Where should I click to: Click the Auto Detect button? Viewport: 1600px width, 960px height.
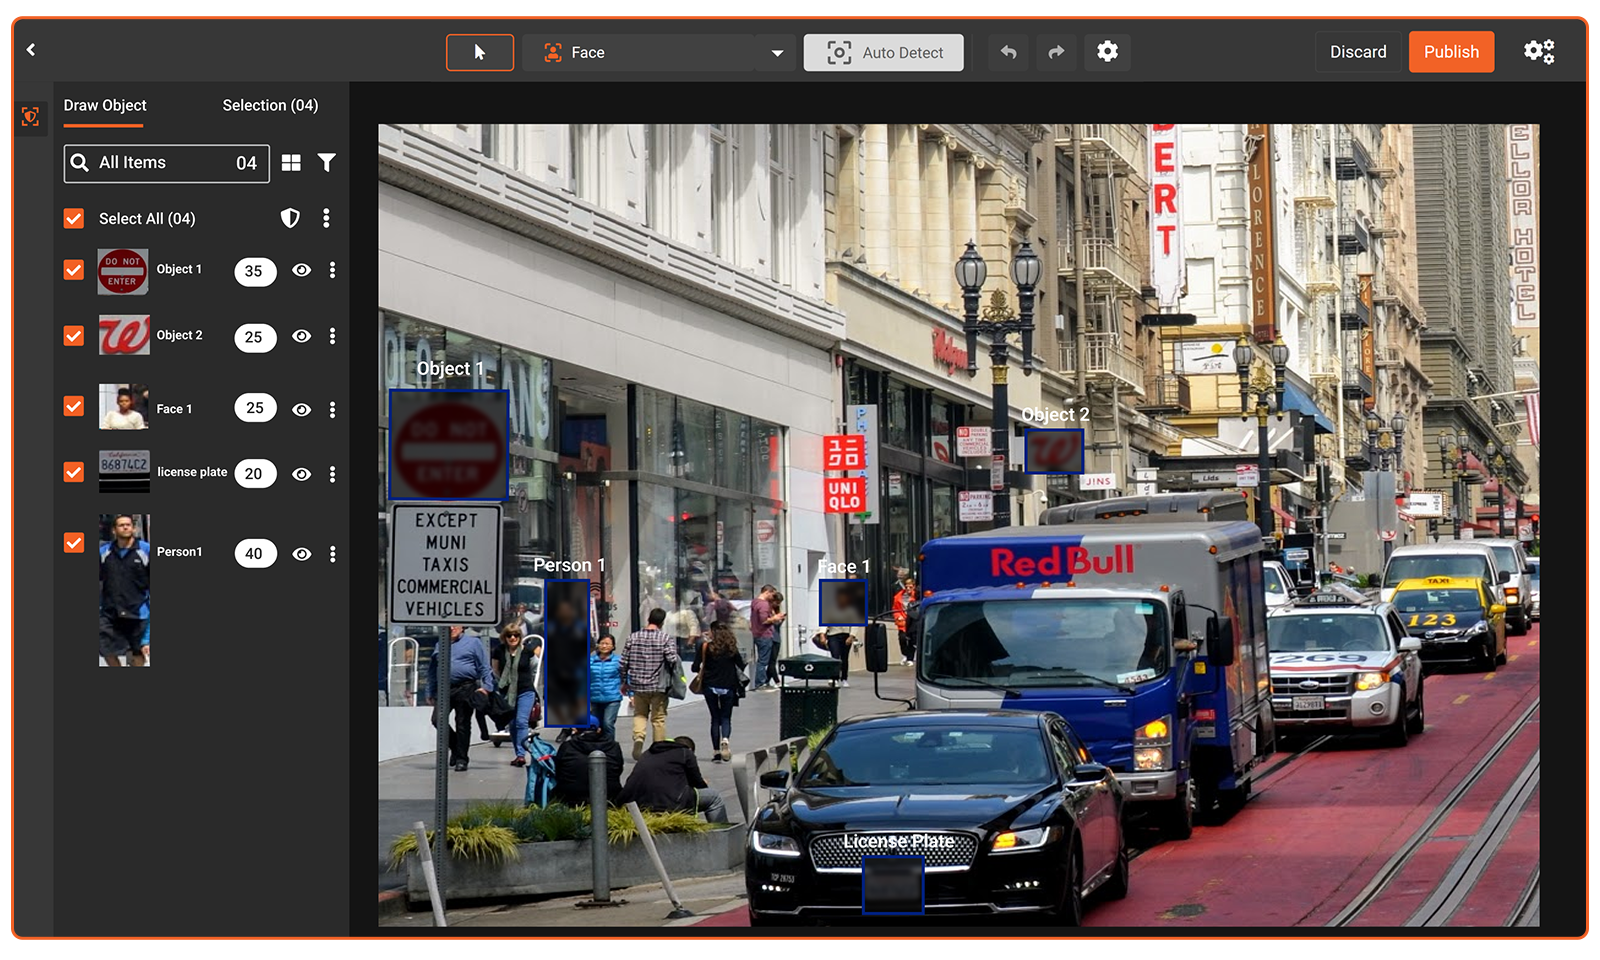[884, 53]
